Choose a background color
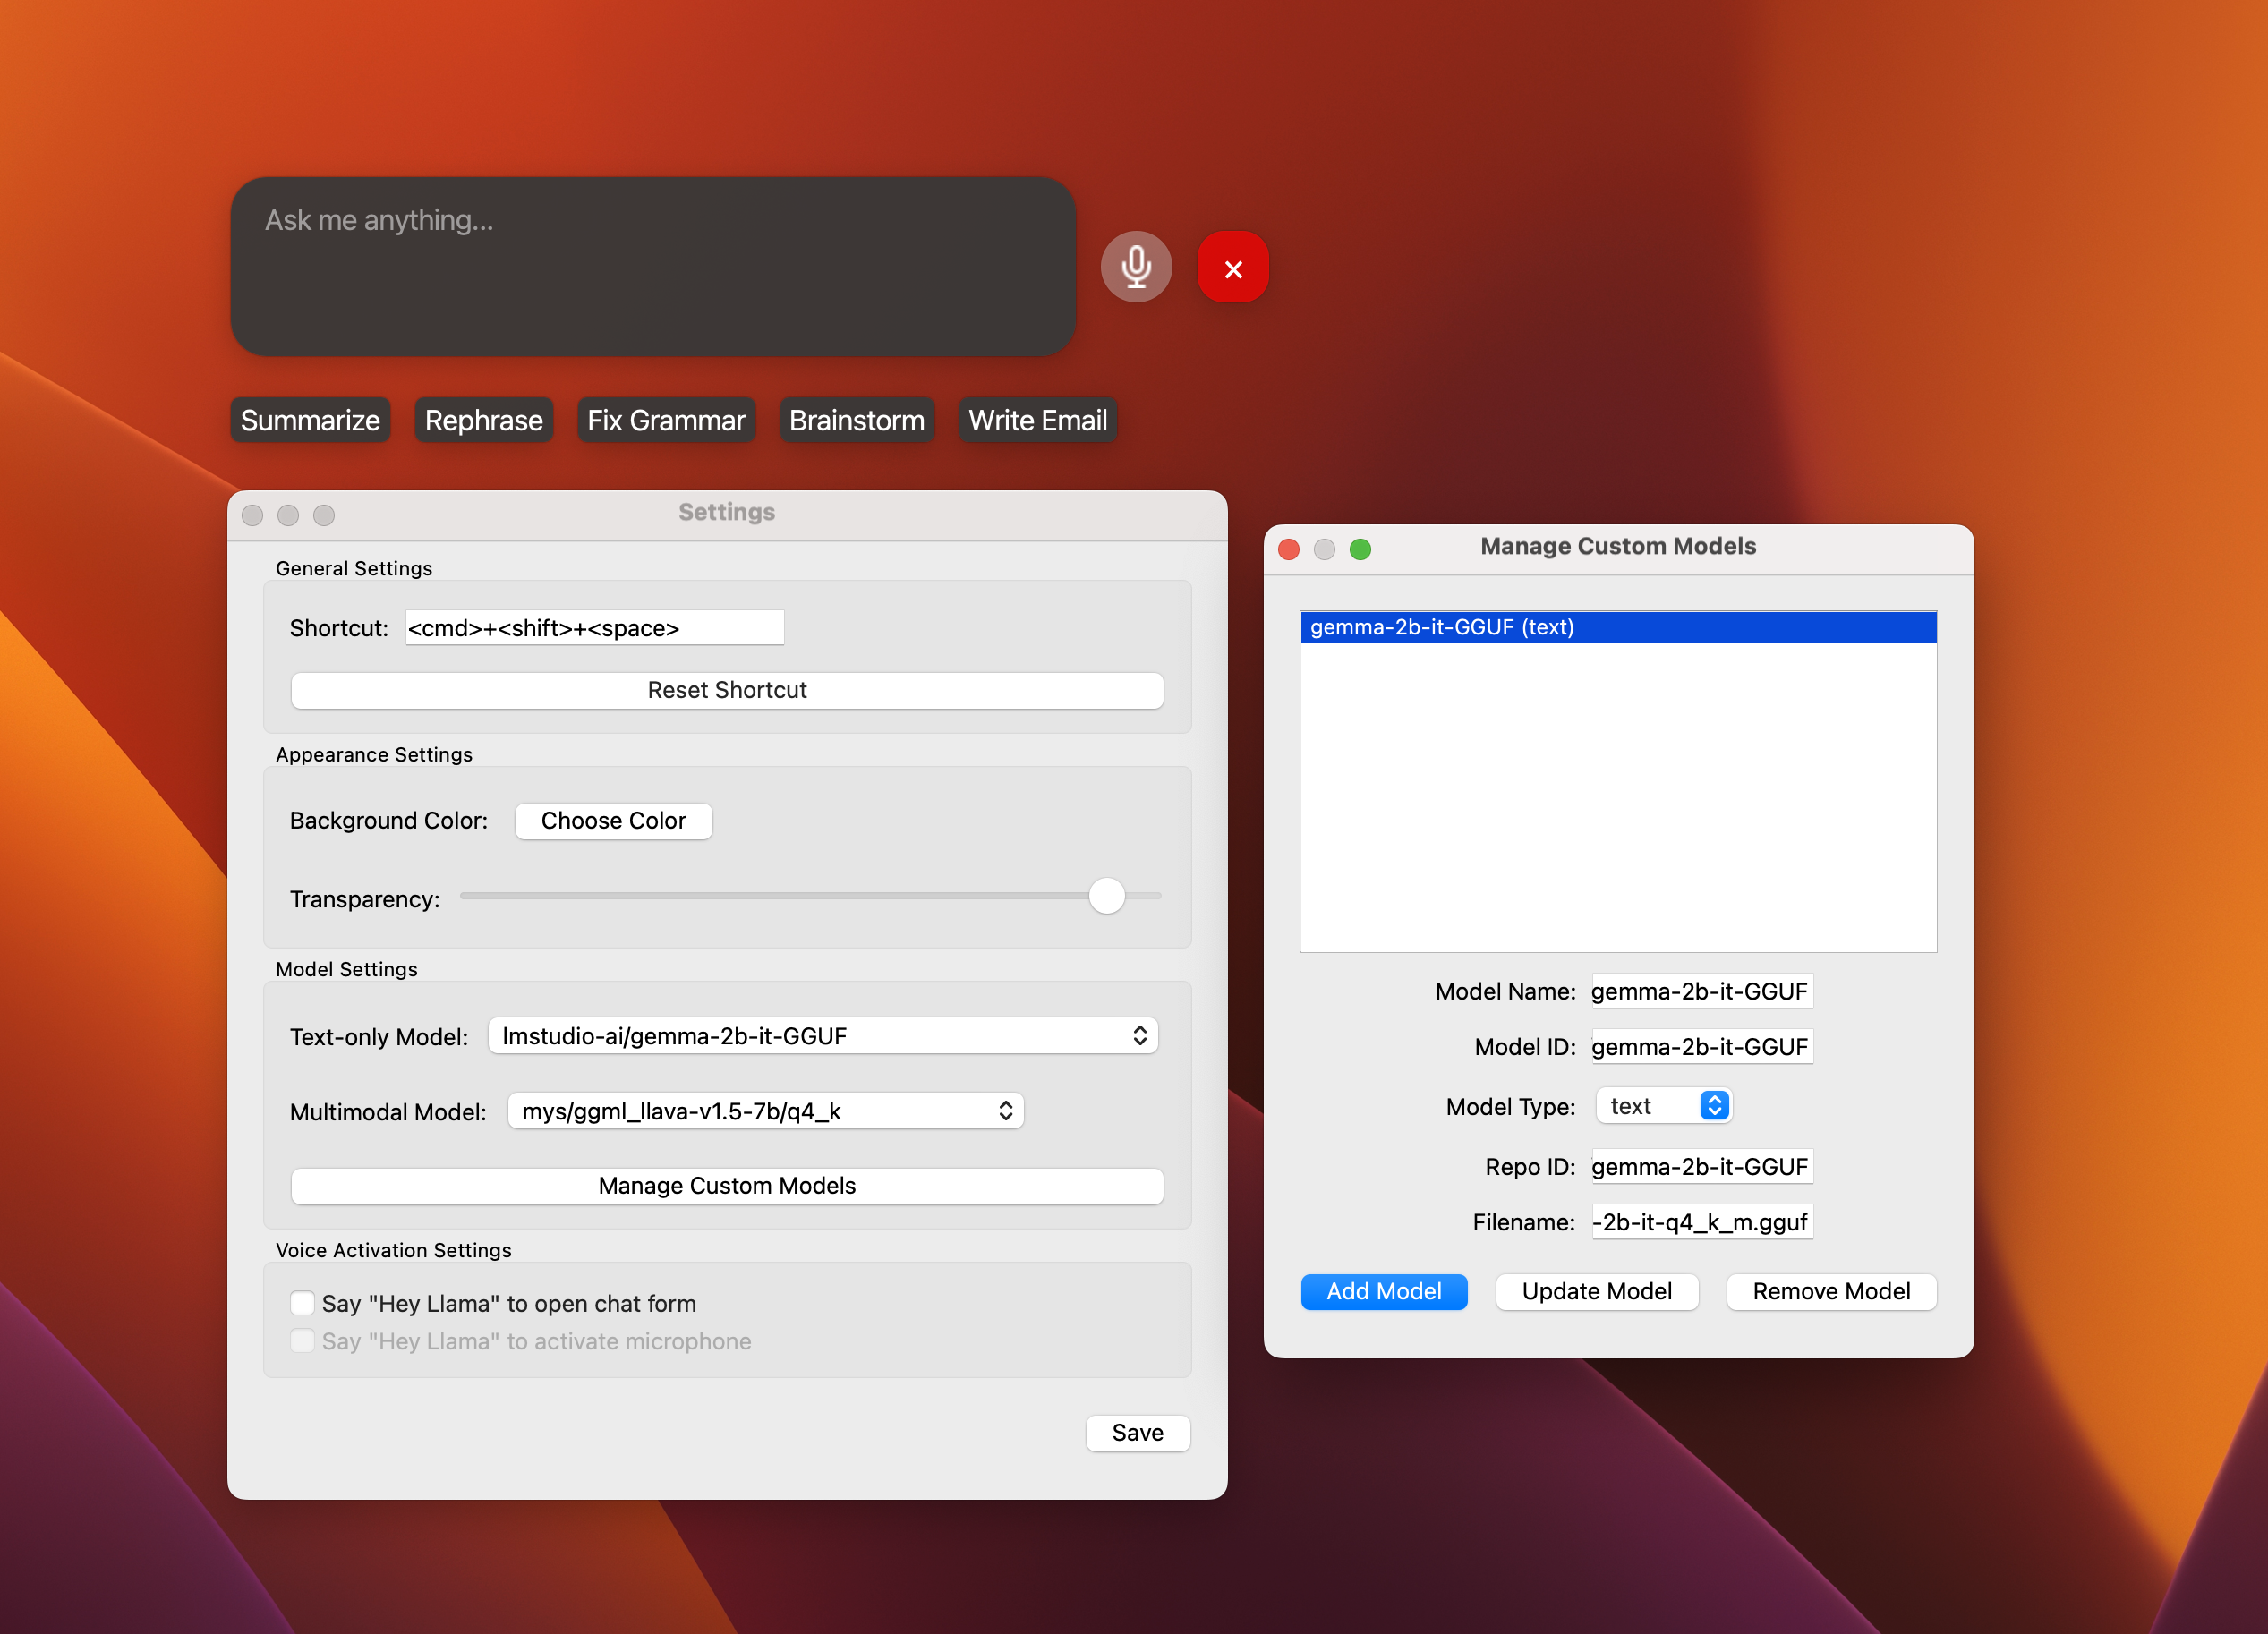Viewport: 2268px width, 1634px height. pyautogui.click(x=613, y=820)
